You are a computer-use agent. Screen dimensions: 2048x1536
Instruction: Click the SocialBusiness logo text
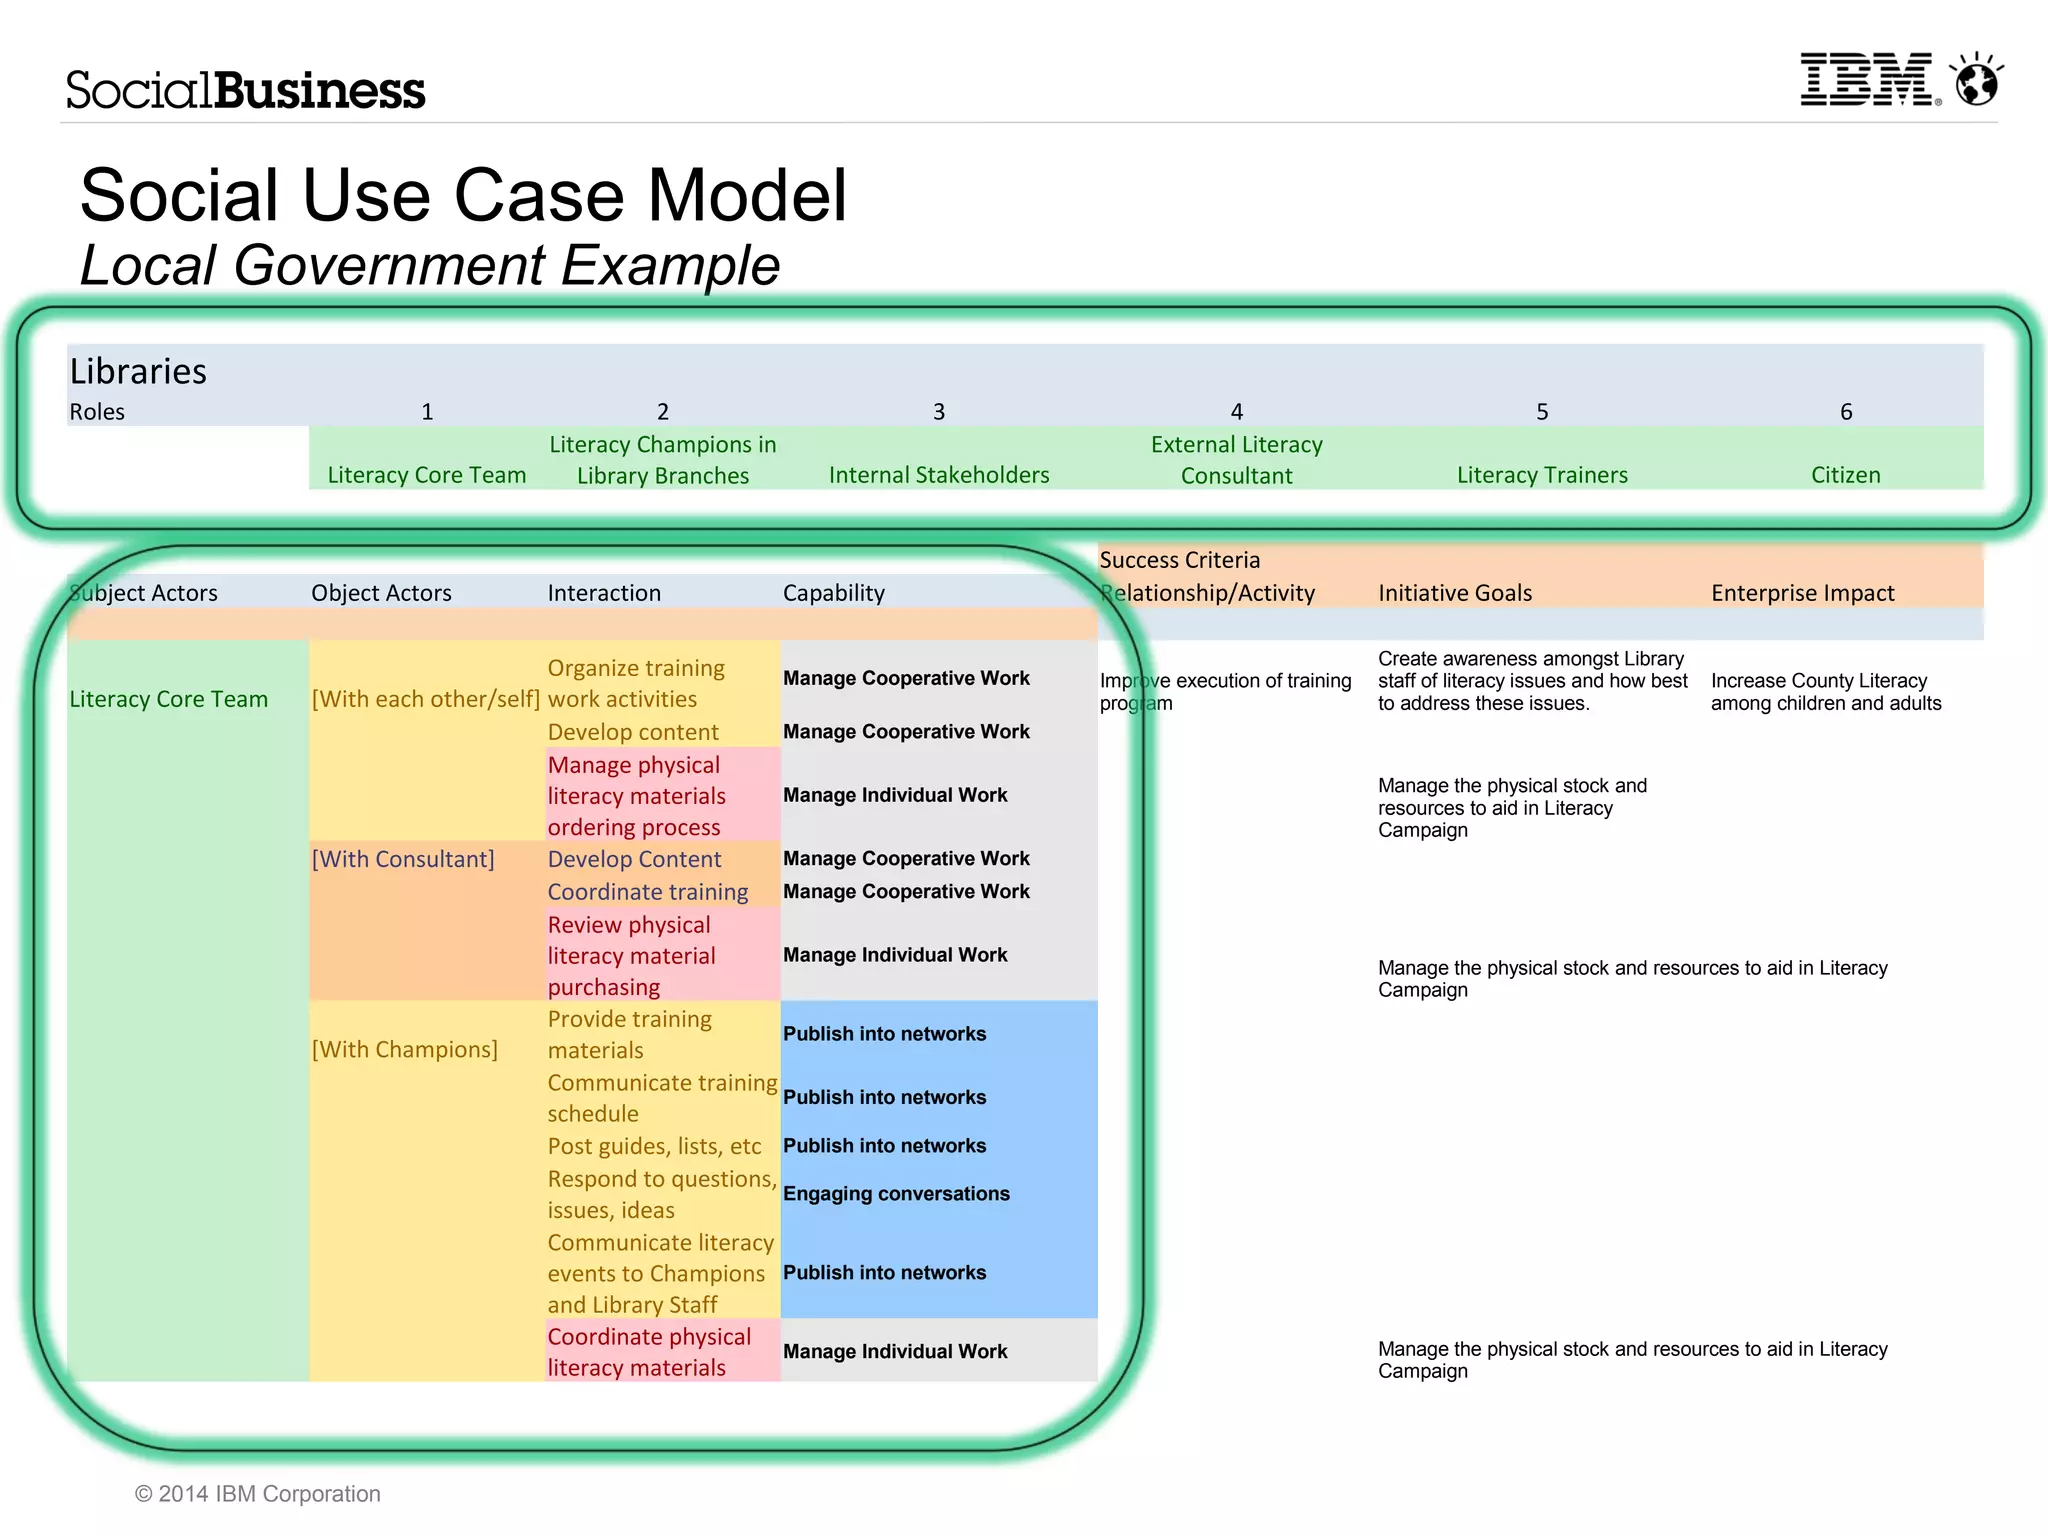[x=246, y=90]
